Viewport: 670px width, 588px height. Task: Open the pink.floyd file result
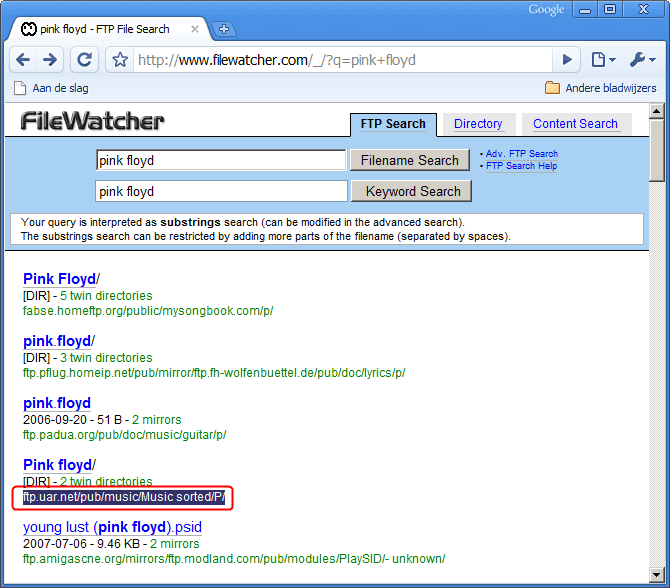[x=57, y=403]
